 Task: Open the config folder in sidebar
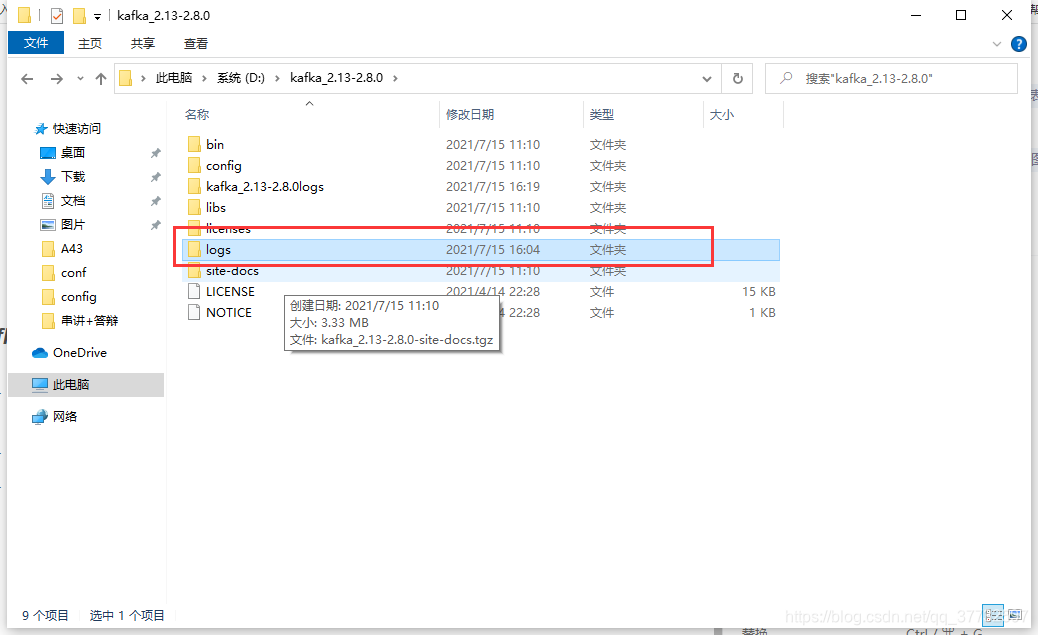pyautogui.click(x=69, y=297)
